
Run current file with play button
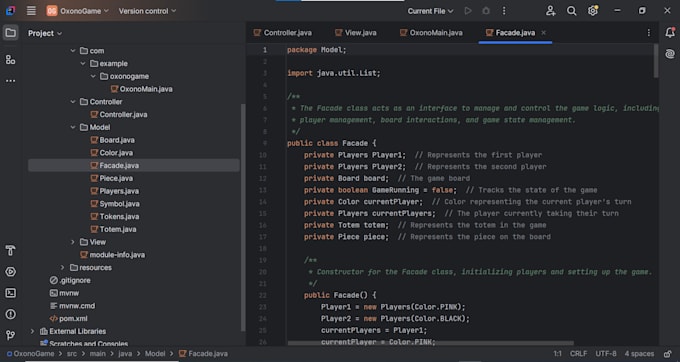(468, 11)
